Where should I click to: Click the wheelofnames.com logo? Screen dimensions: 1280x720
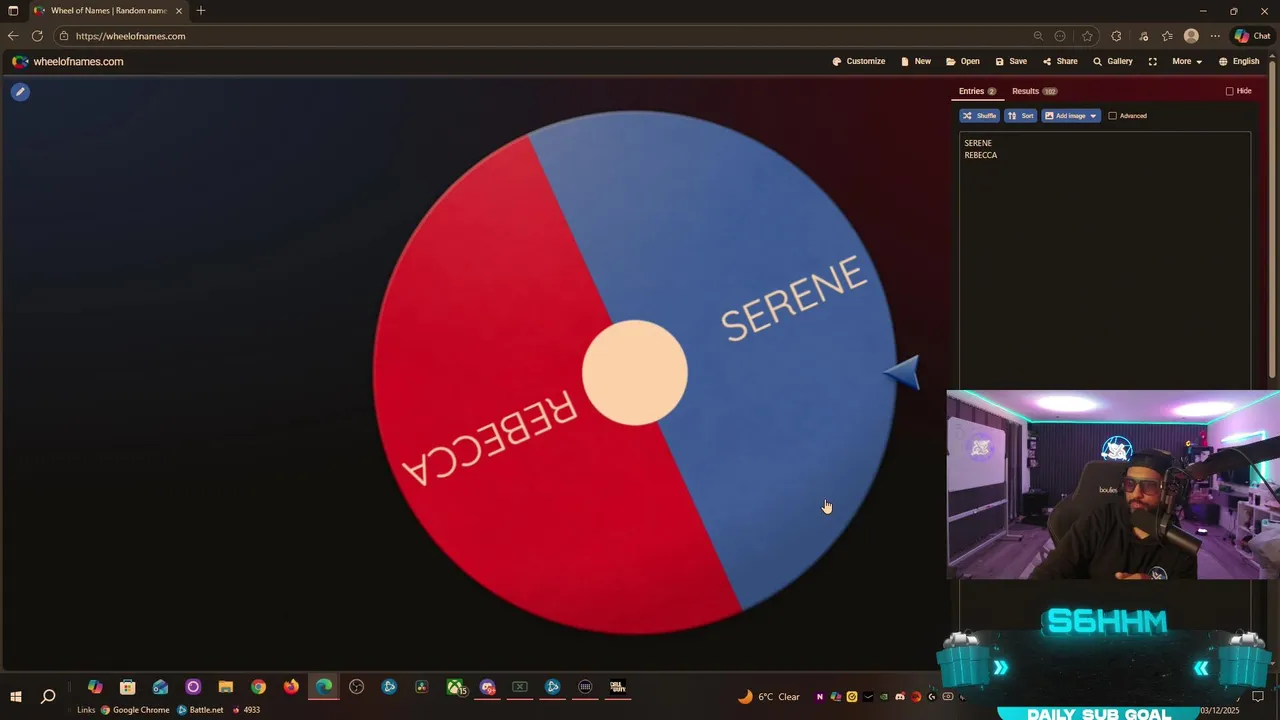pos(68,61)
